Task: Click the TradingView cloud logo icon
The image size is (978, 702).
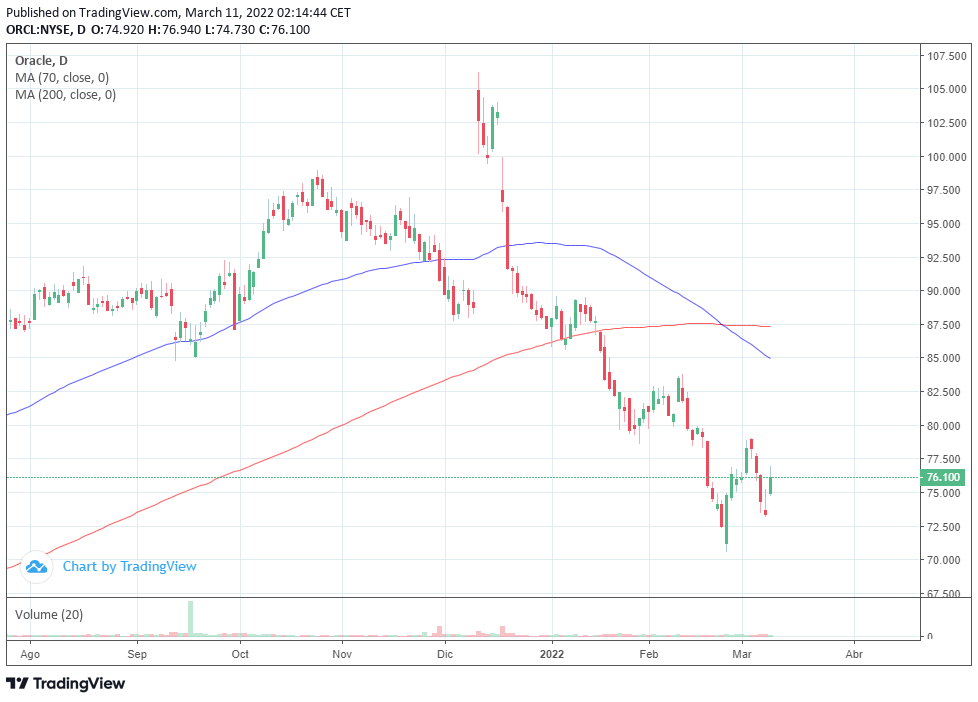Action: pyautogui.click(x=36, y=567)
